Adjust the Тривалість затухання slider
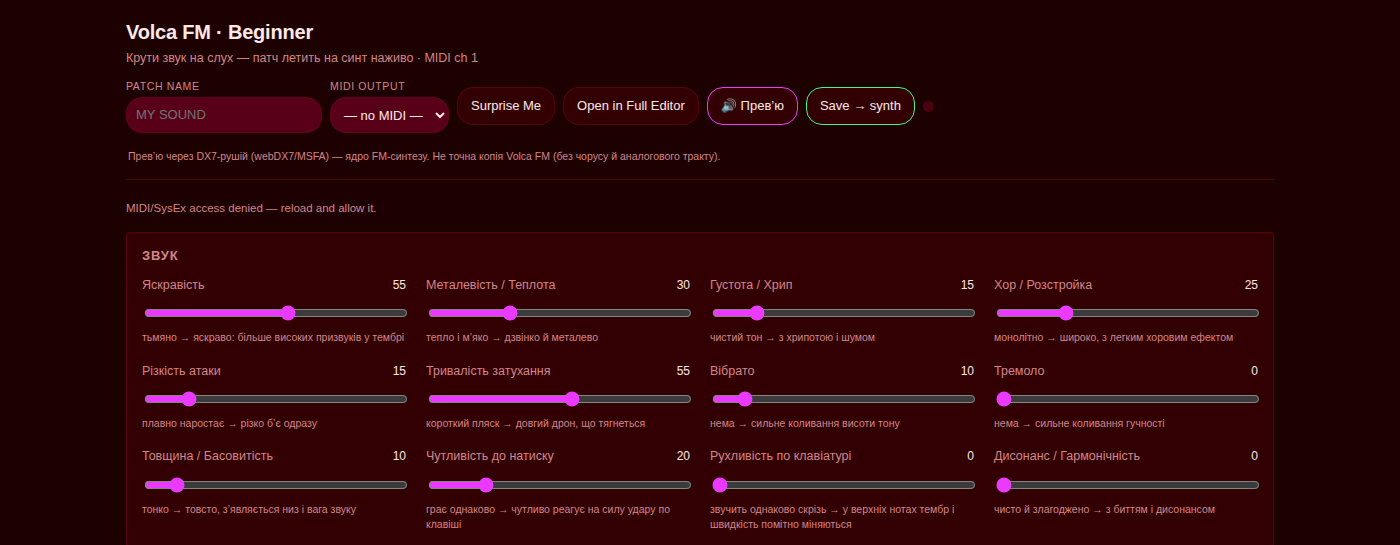This screenshot has height=545, width=1400. pos(558,399)
